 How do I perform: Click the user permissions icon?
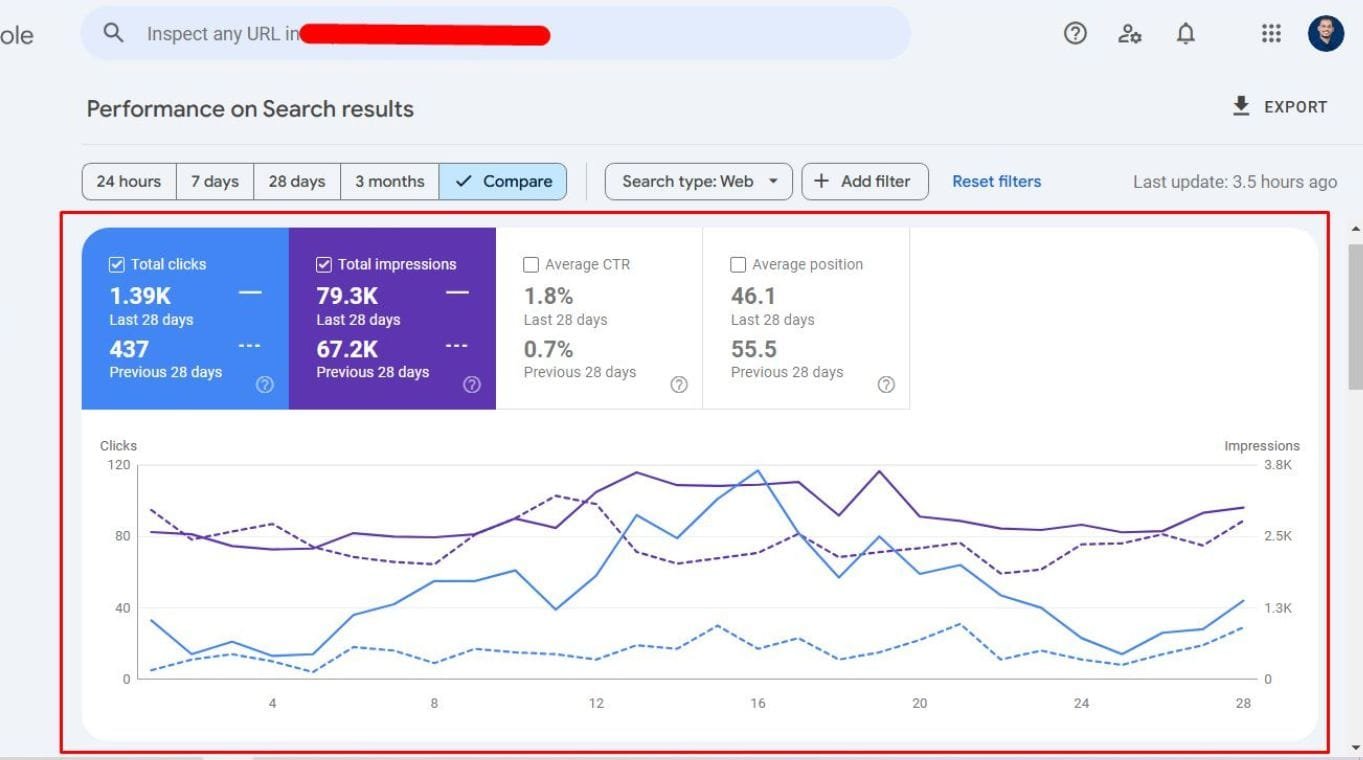(1130, 33)
